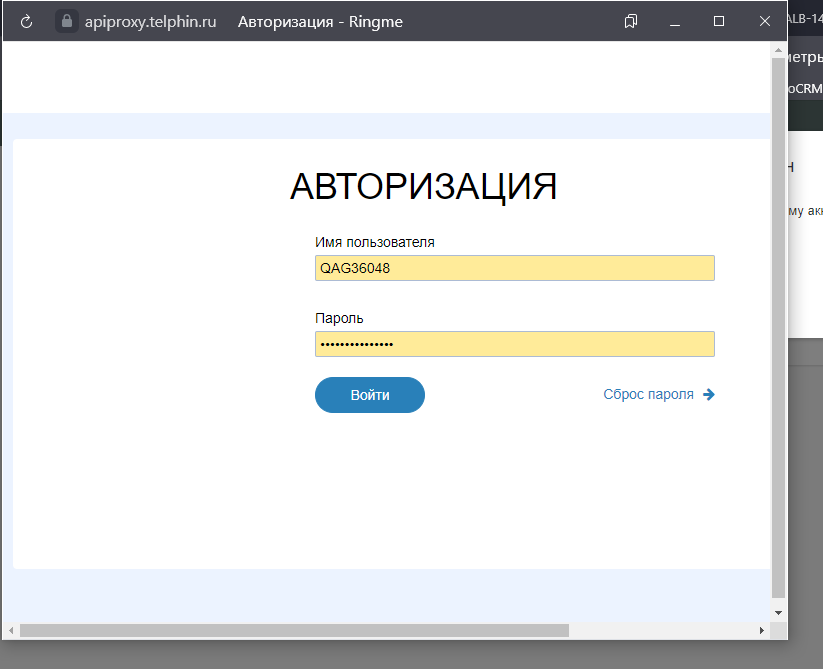The image size is (823, 669).
Task: Close the Ringme authorization popup
Action: pyautogui.click(x=765, y=21)
